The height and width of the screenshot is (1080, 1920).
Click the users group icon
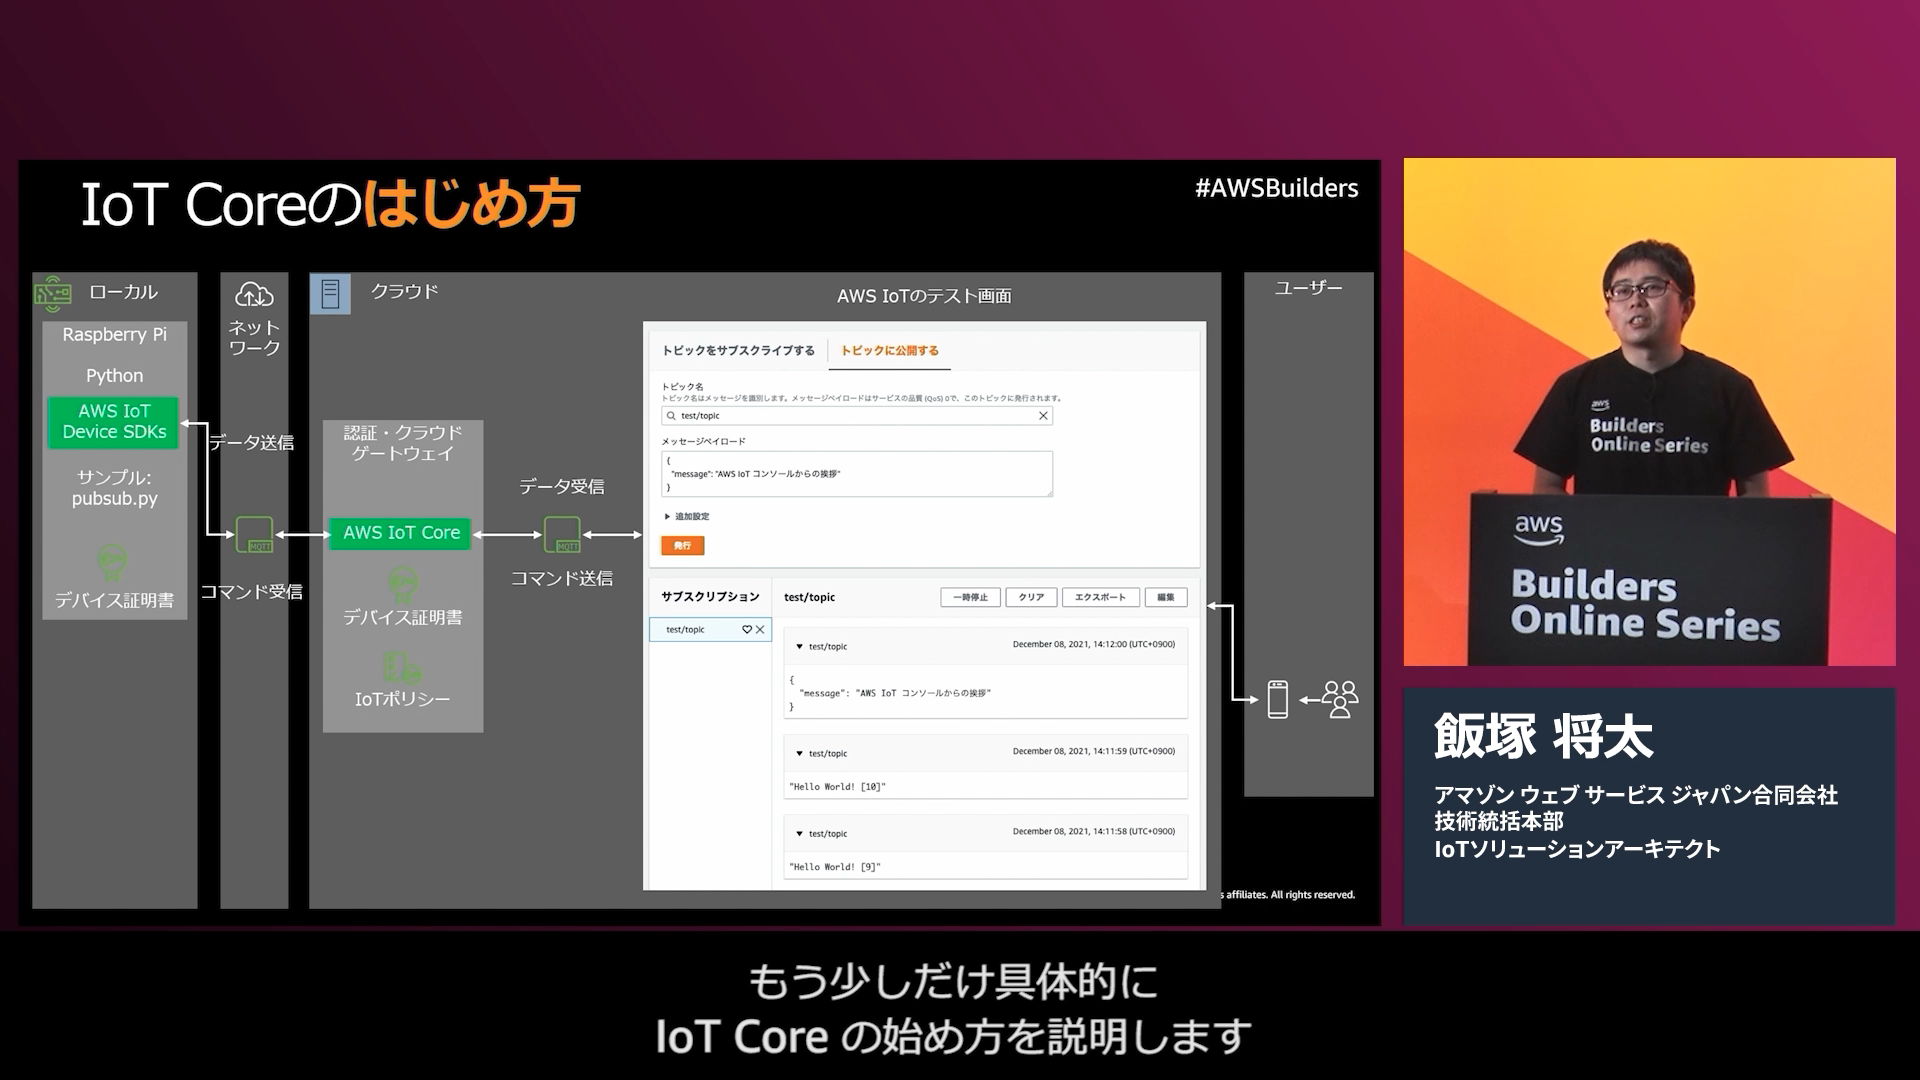1339,699
